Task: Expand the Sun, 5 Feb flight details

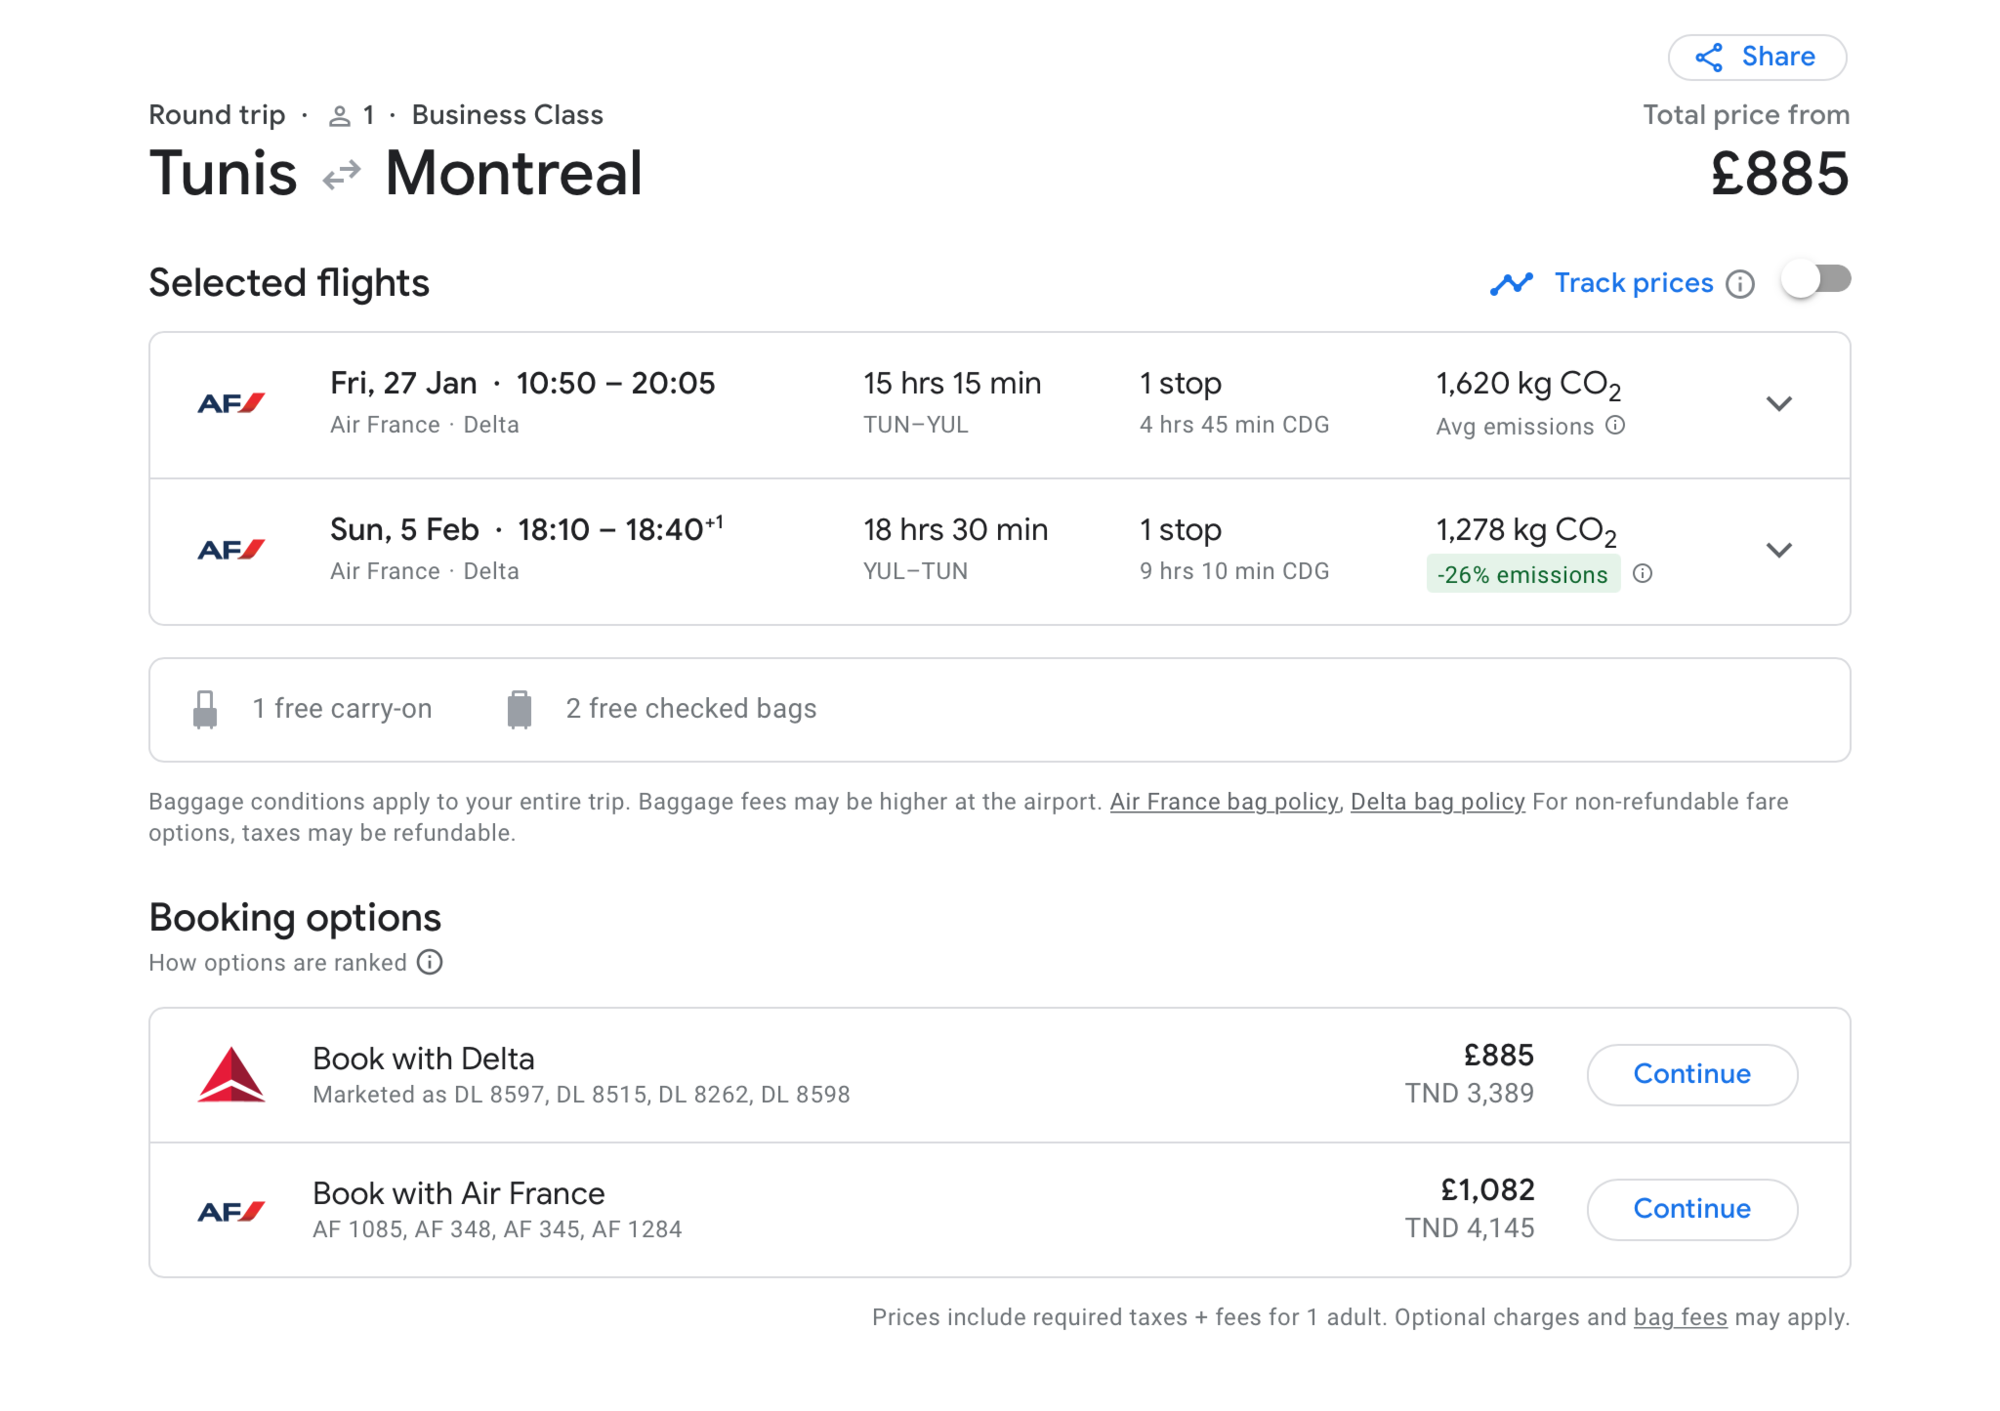Action: 1778,550
